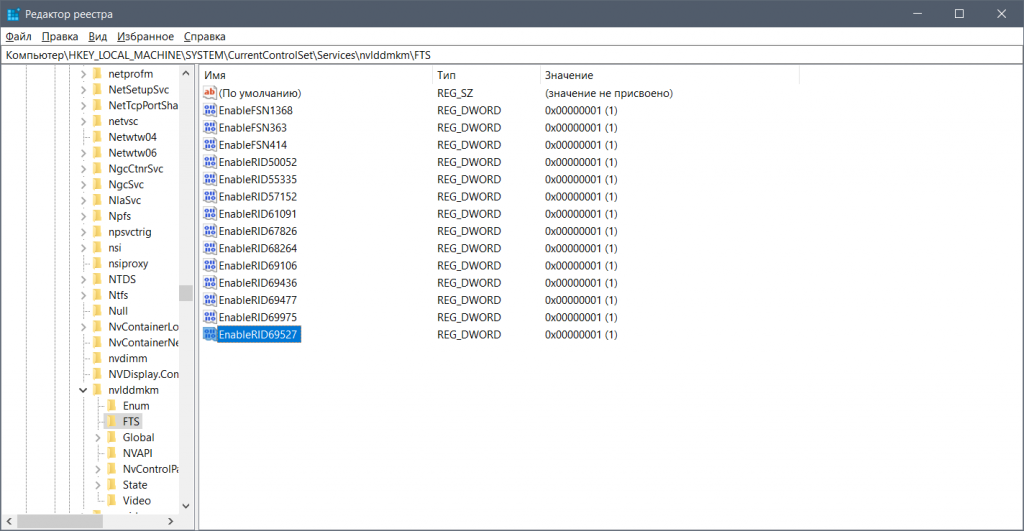Click the registry path address bar

point(512,55)
